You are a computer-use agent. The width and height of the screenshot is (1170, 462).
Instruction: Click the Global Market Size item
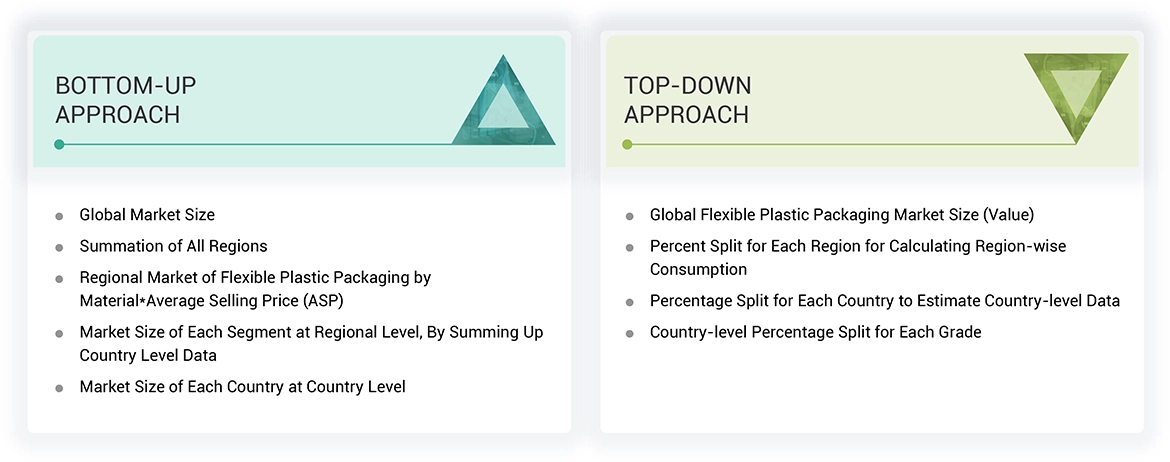click(147, 215)
